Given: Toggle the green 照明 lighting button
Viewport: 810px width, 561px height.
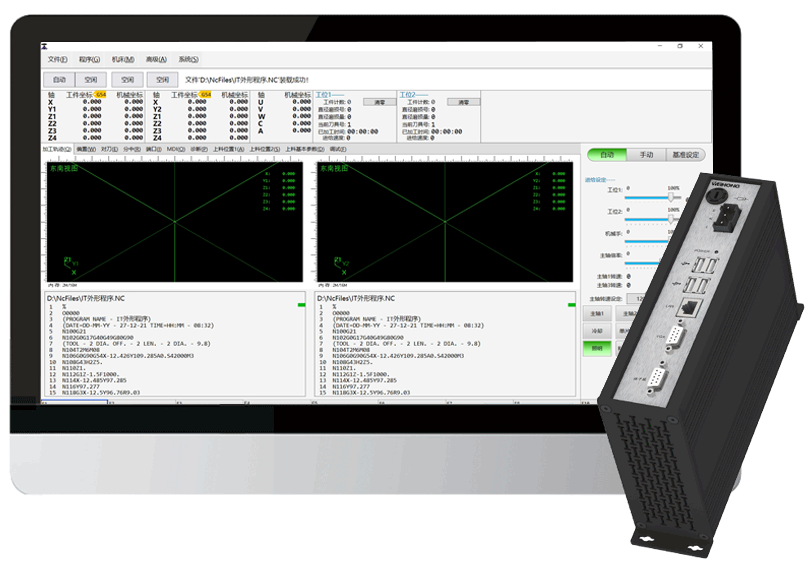Looking at the screenshot, I should (595, 348).
